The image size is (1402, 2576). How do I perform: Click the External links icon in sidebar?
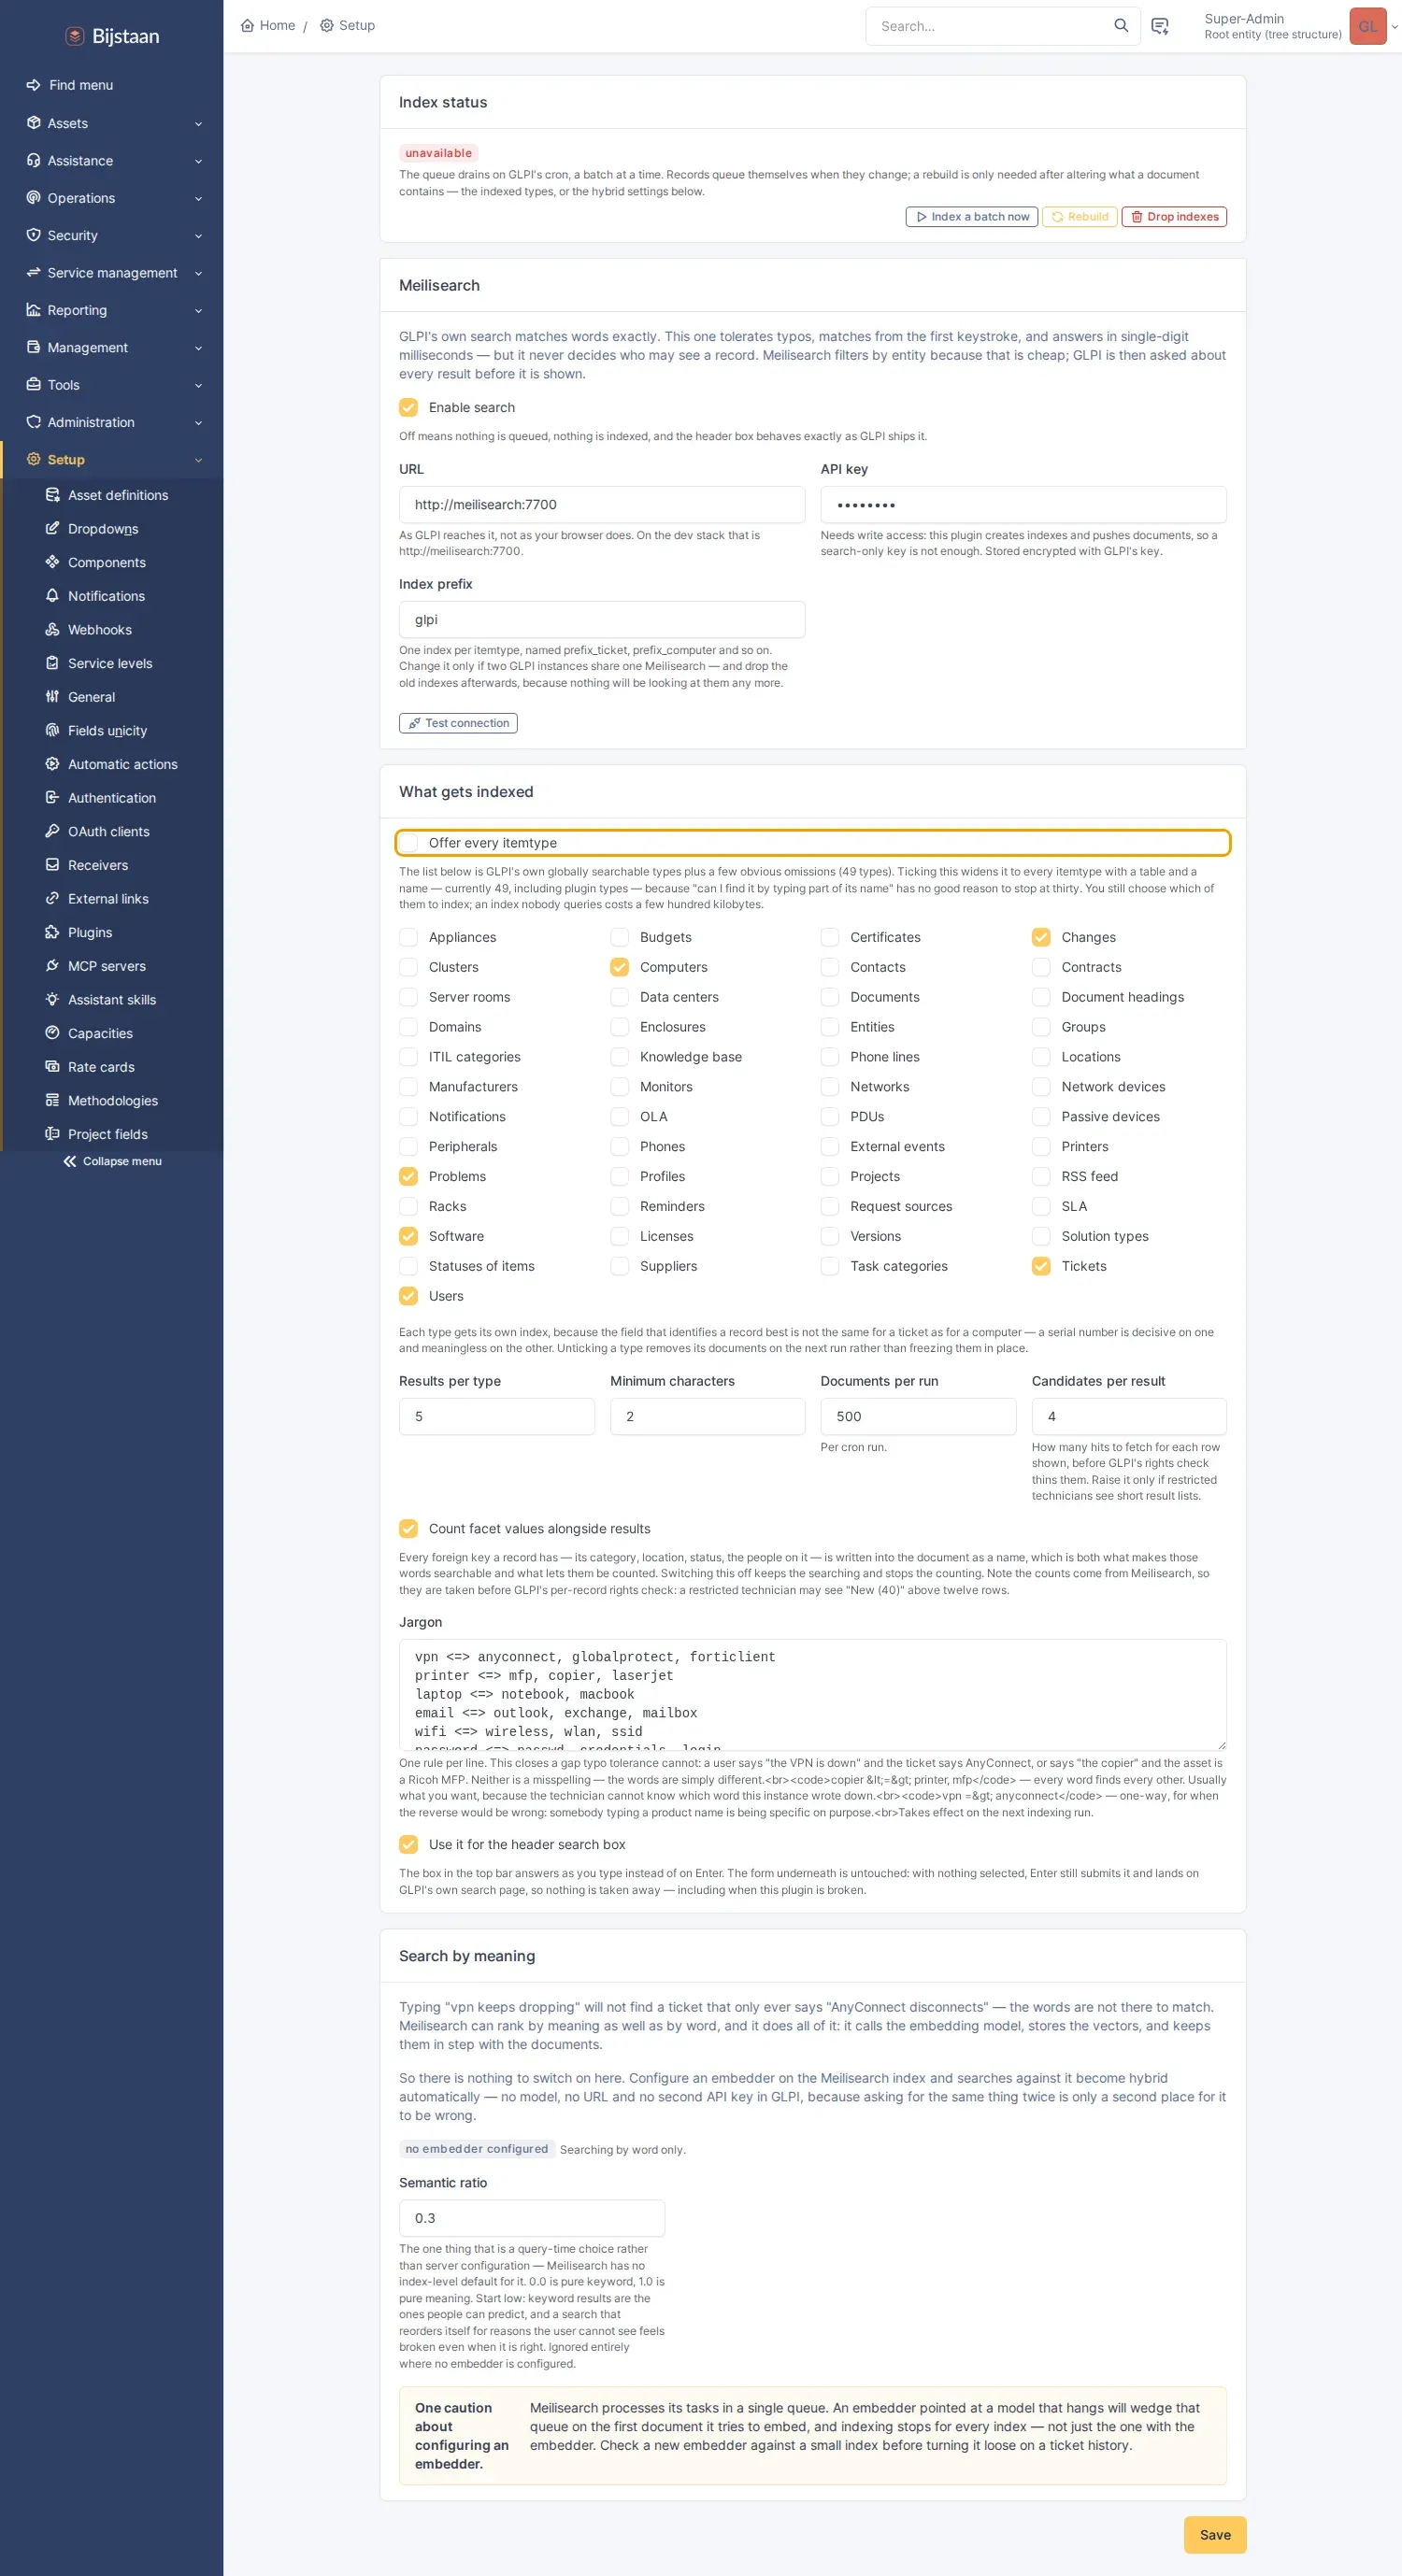pos(53,898)
